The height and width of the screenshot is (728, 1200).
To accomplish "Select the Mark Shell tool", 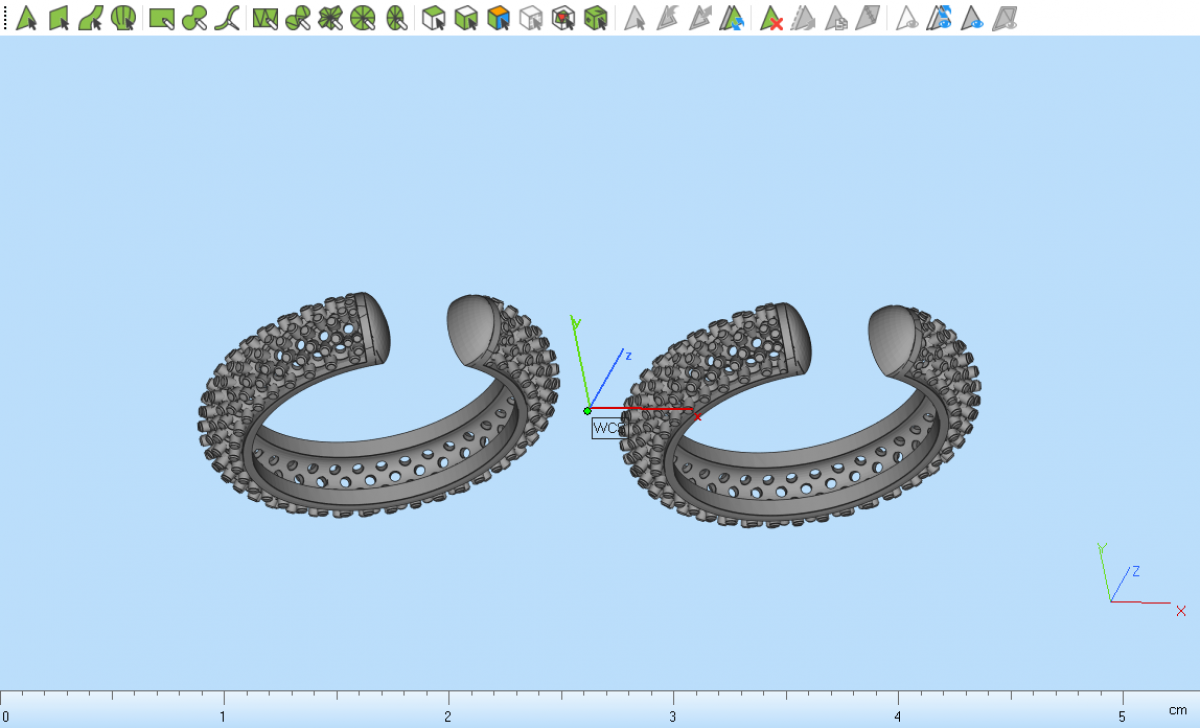I will pos(123,17).
